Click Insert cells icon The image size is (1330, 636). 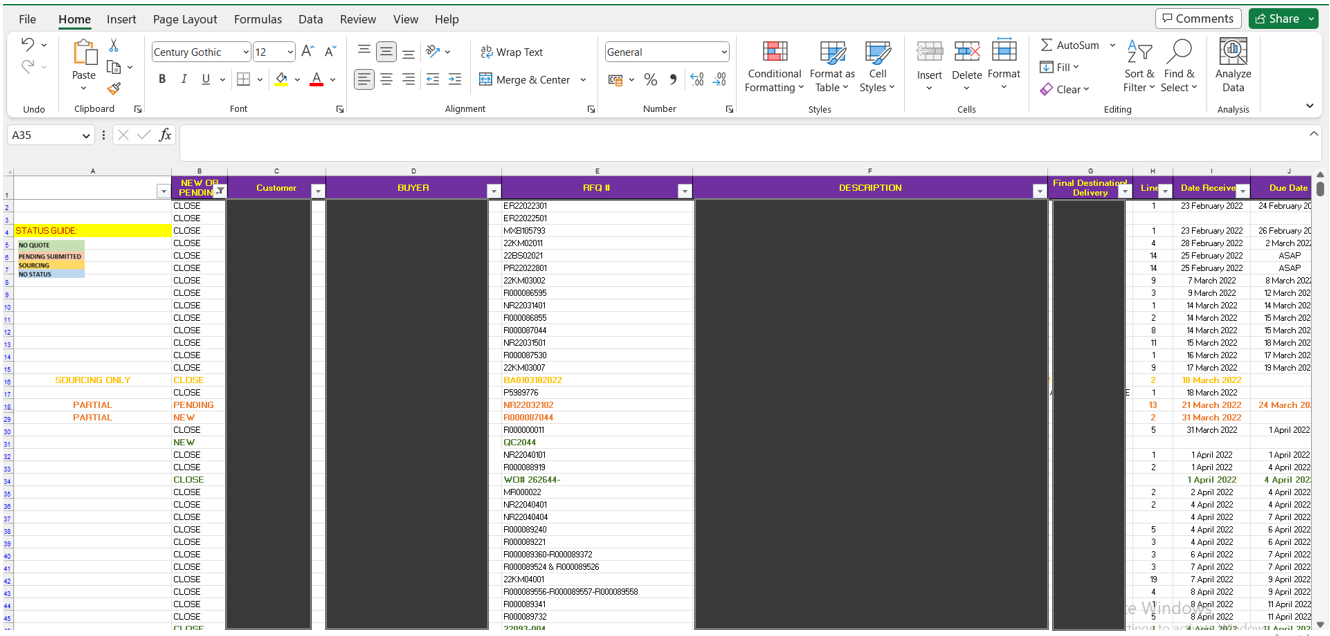(x=930, y=52)
